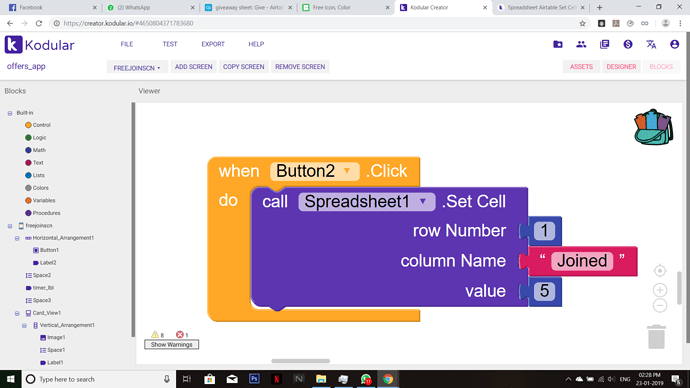The height and width of the screenshot is (388, 690).
Task: Click Show Warnings button
Action: coord(172,344)
